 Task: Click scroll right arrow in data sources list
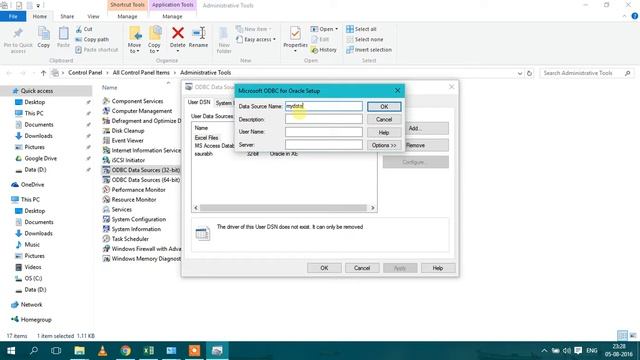(x=373, y=208)
